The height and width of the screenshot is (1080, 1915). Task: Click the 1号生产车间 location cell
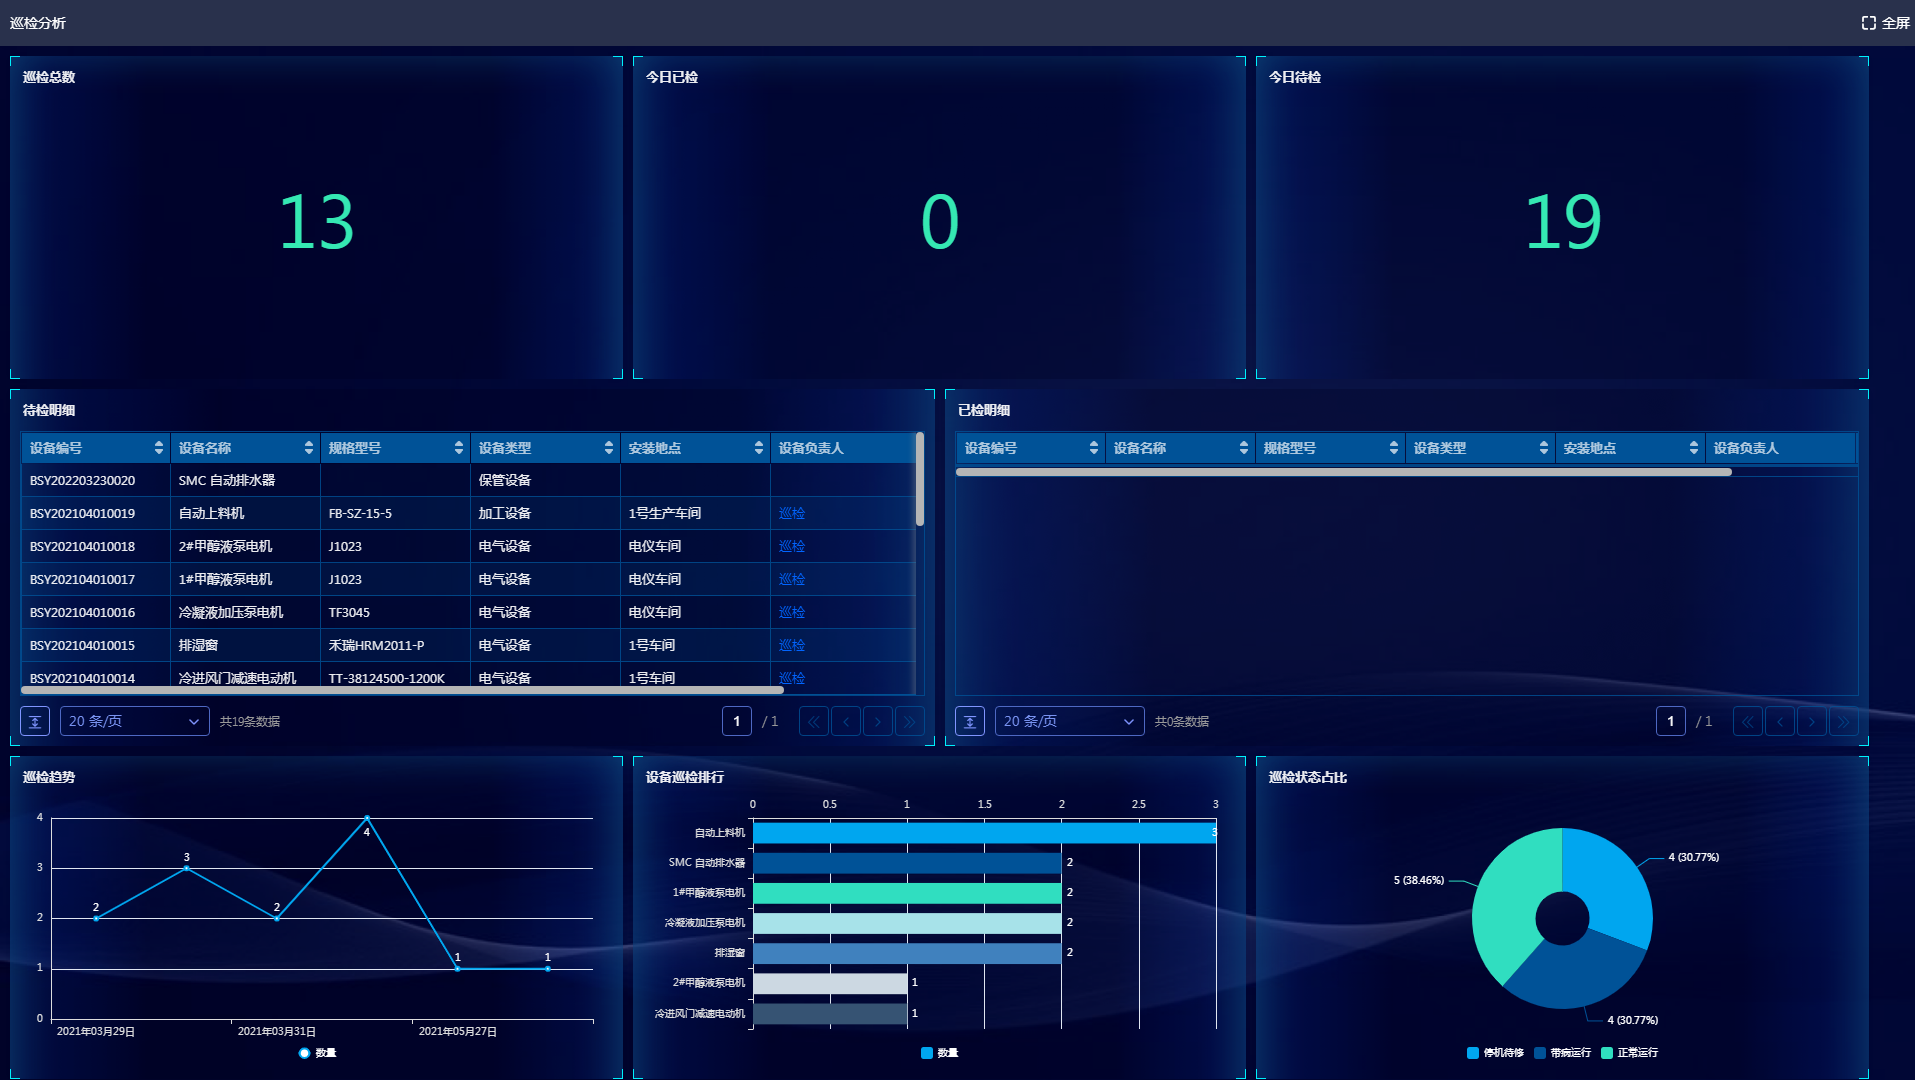pyautogui.click(x=696, y=514)
